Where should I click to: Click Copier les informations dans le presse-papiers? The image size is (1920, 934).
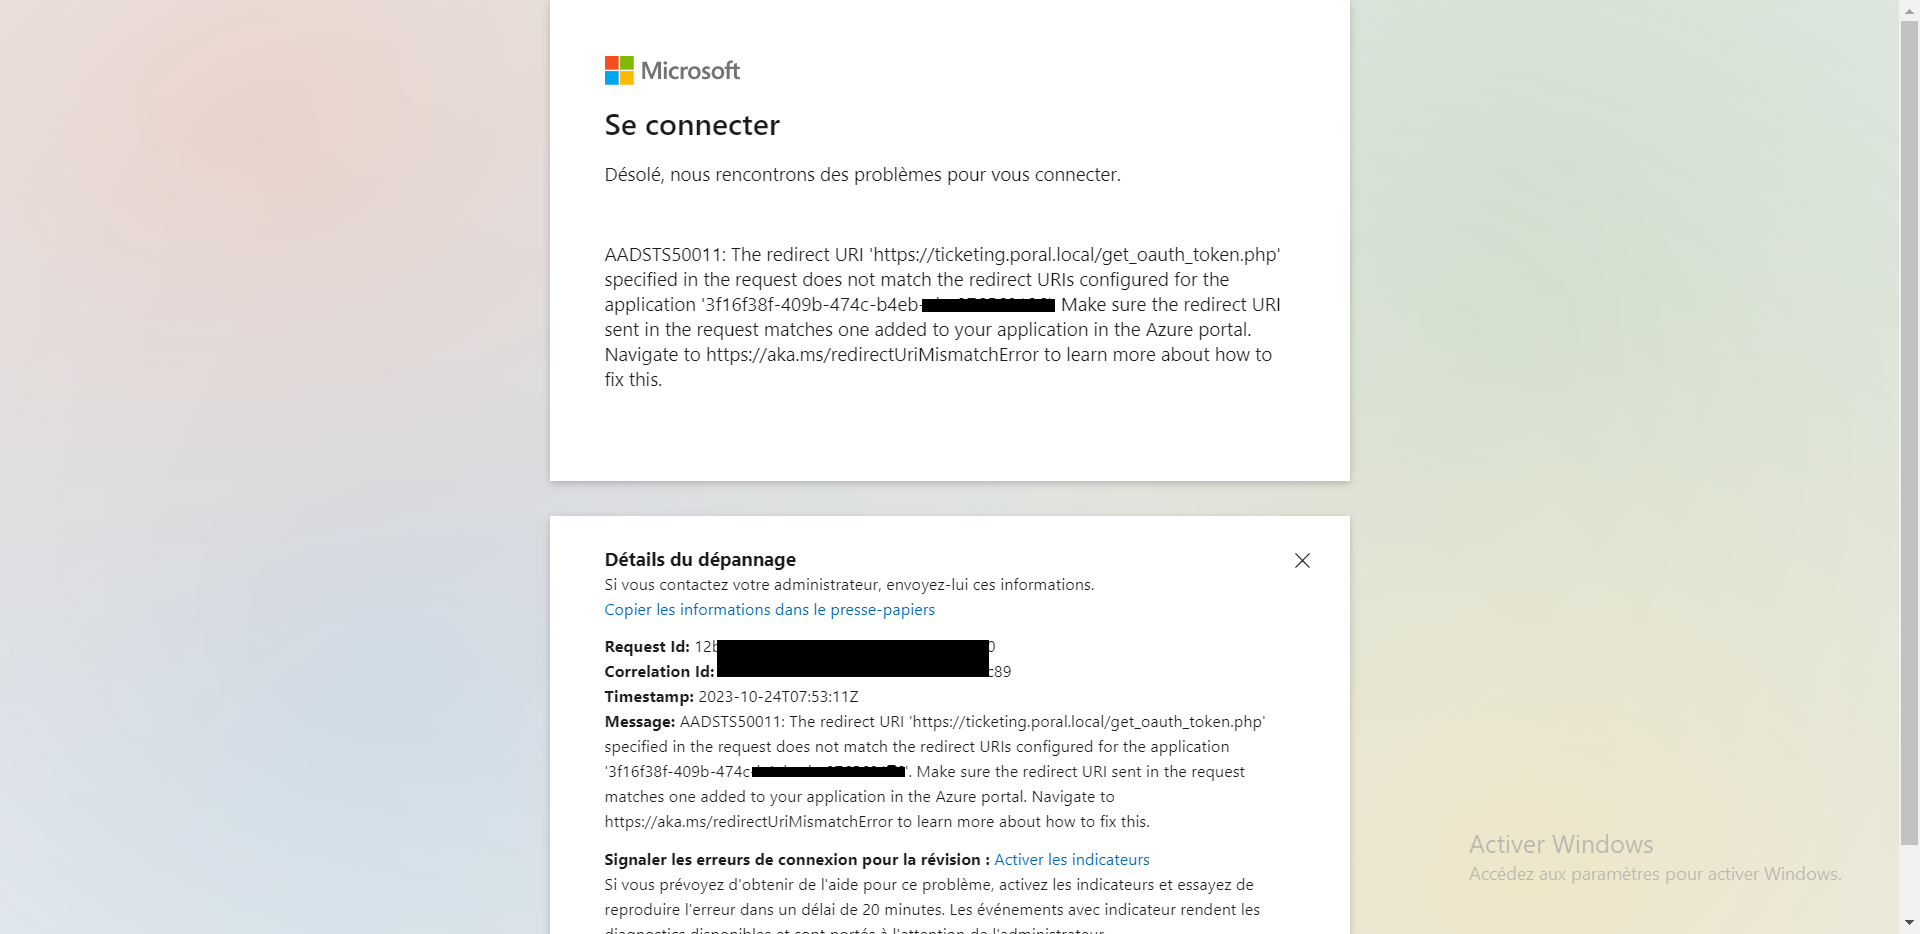pyautogui.click(x=769, y=610)
